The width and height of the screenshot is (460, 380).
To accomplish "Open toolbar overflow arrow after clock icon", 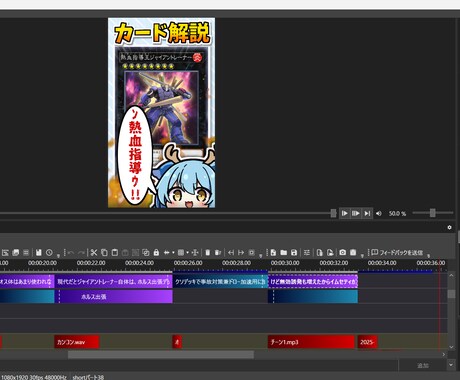I will pos(58,256).
